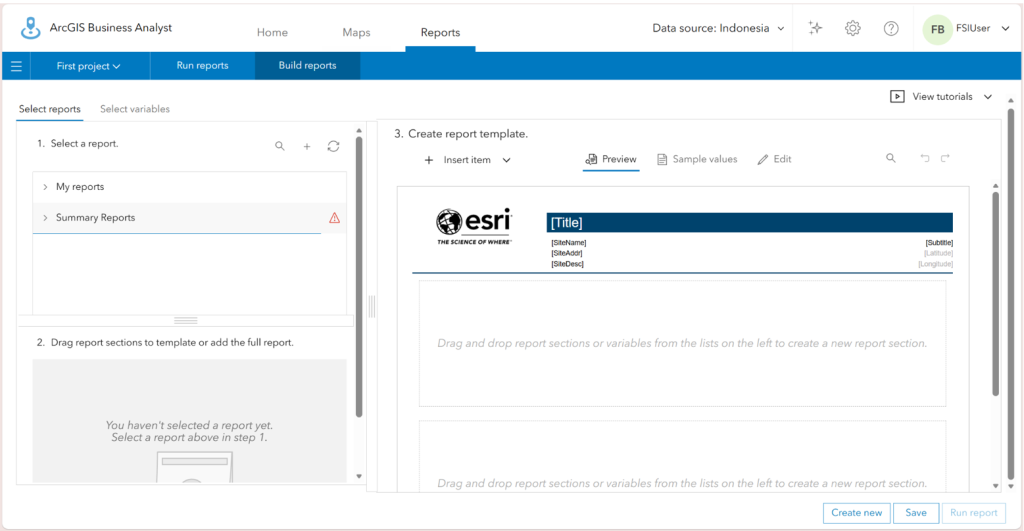Image resolution: width=1024 pixels, height=531 pixels.
Task: Open the settings gear icon
Action: (x=852, y=28)
